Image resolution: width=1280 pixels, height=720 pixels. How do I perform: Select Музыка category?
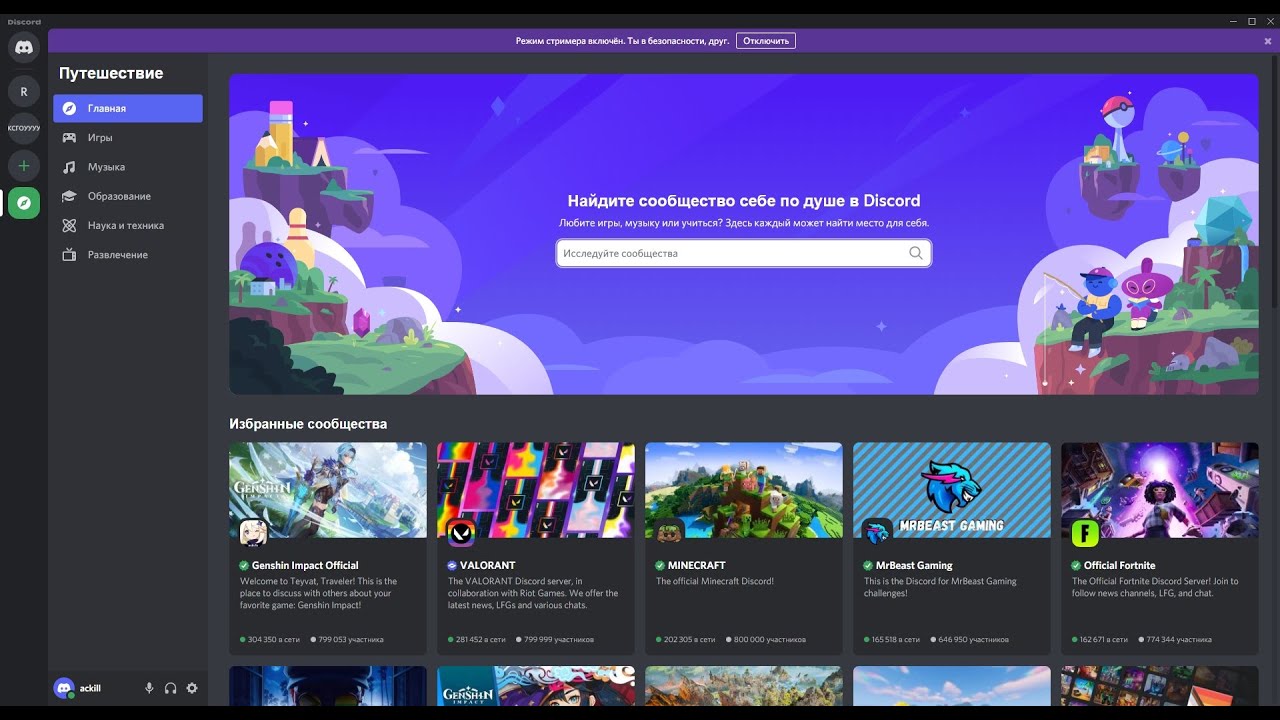tap(128, 167)
